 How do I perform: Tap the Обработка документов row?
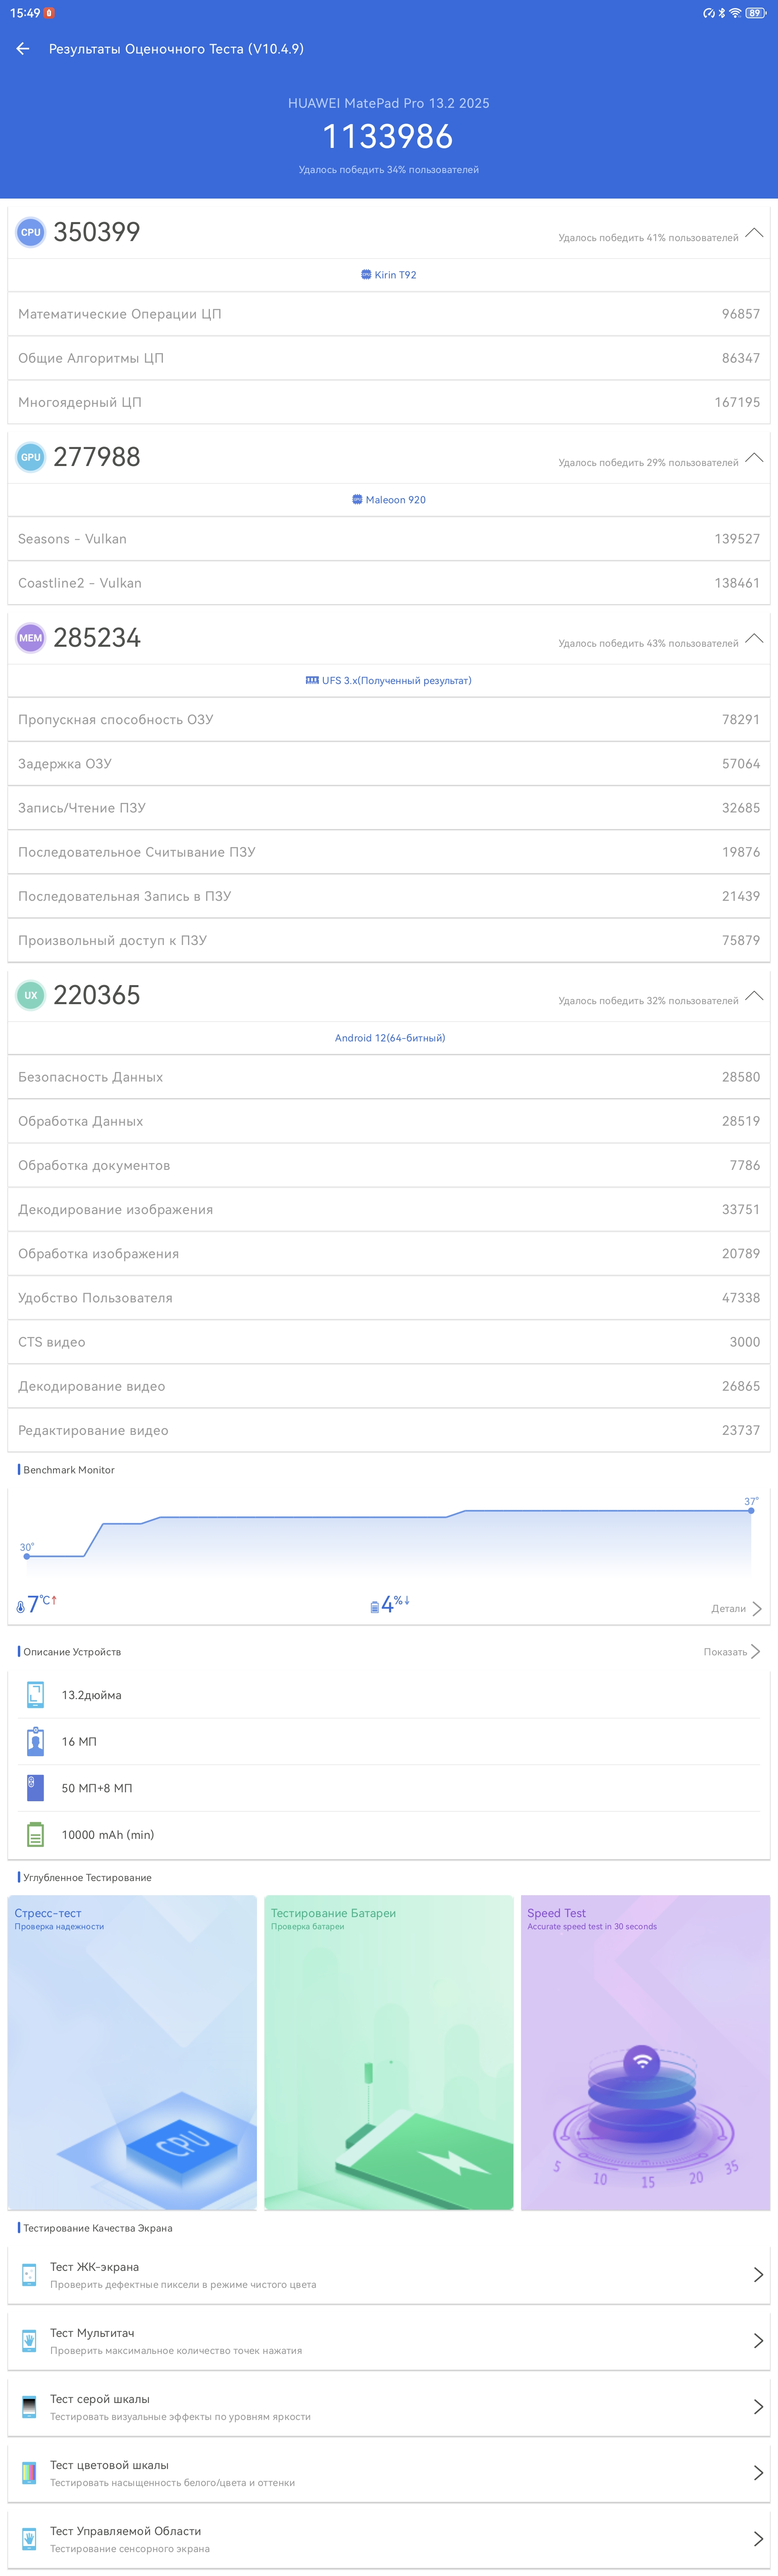(x=389, y=1165)
